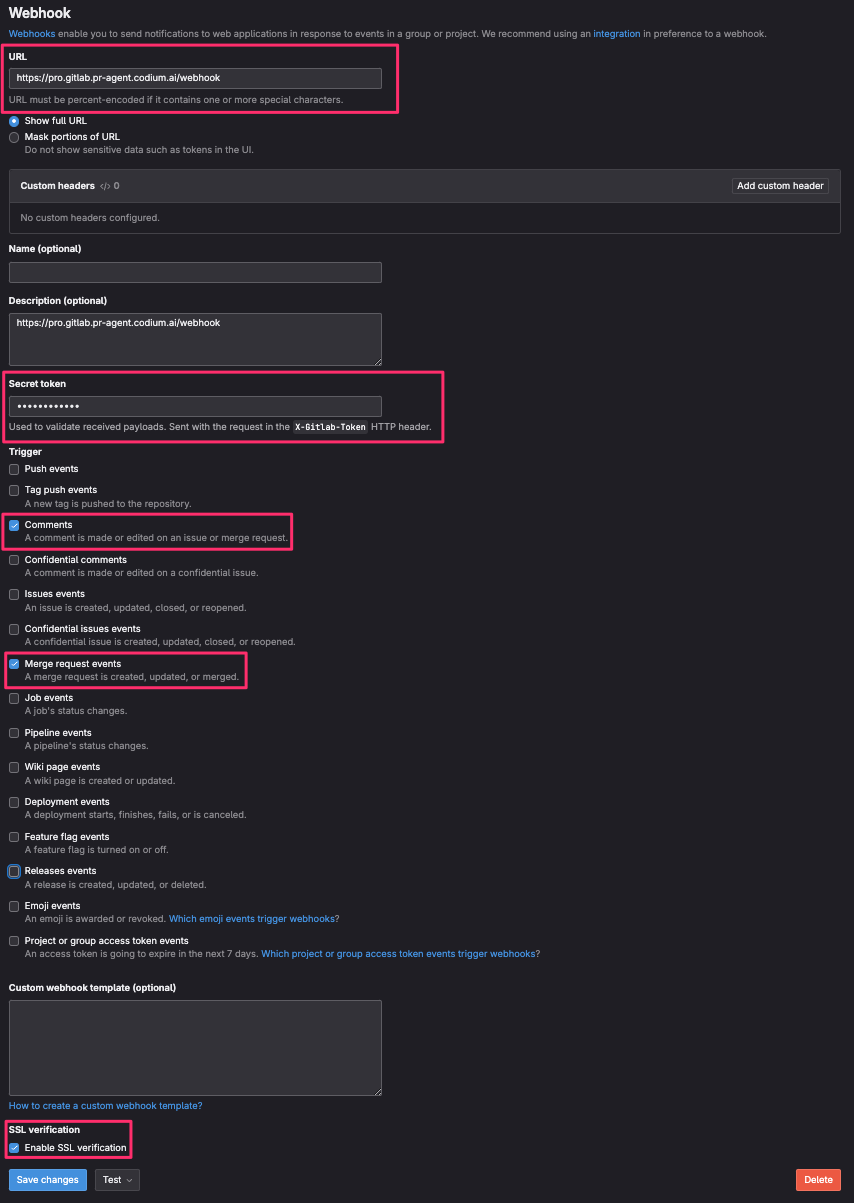Screen dimensions: 854x1203
Task: Click the Save changes button
Action: pos(47,1180)
